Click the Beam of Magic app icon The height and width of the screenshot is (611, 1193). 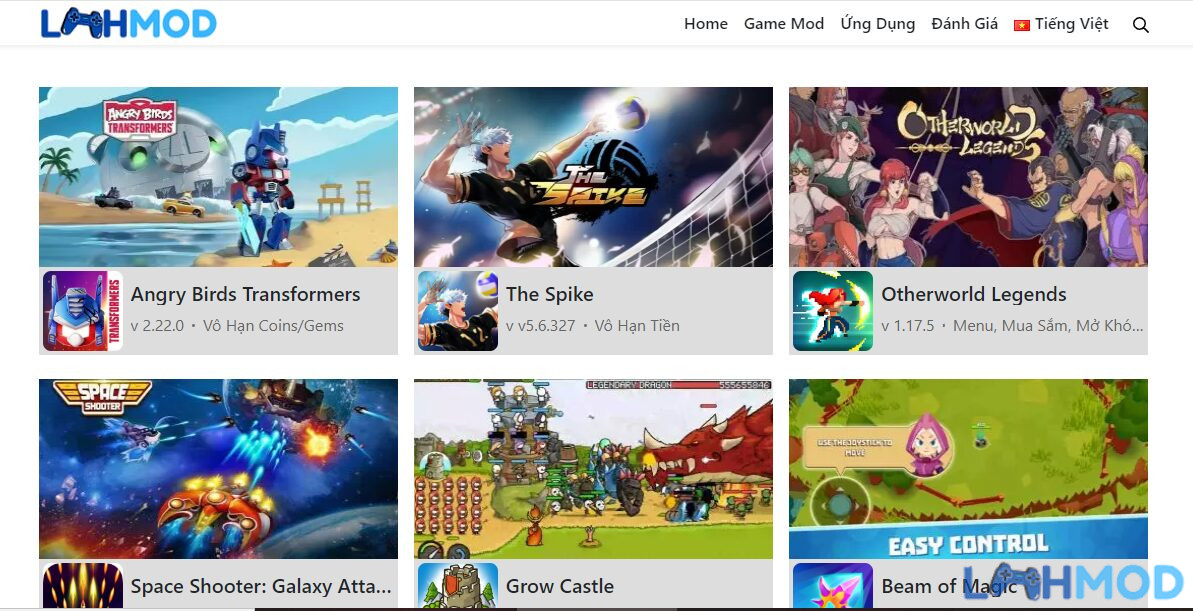pyautogui.click(x=833, y=585)
